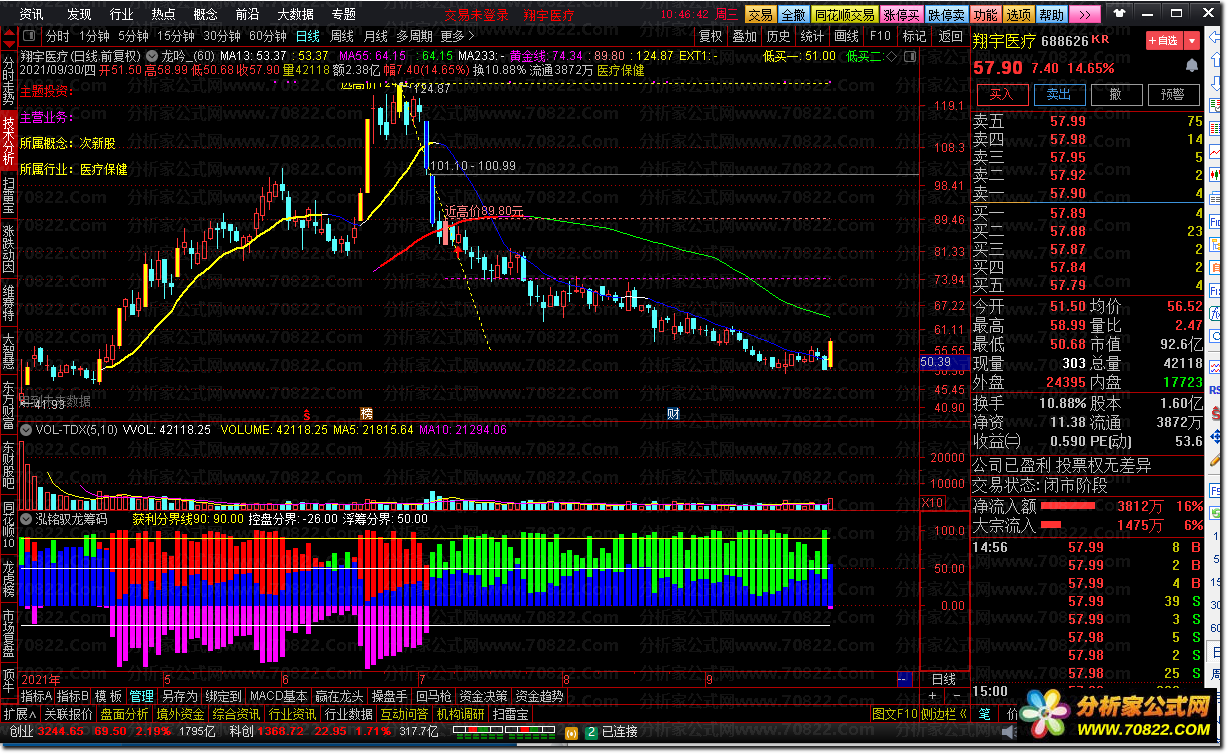Open the 技术分析 left sidebar tab
Viewport: 1229px width, 754px height.
tap(9, 141)
